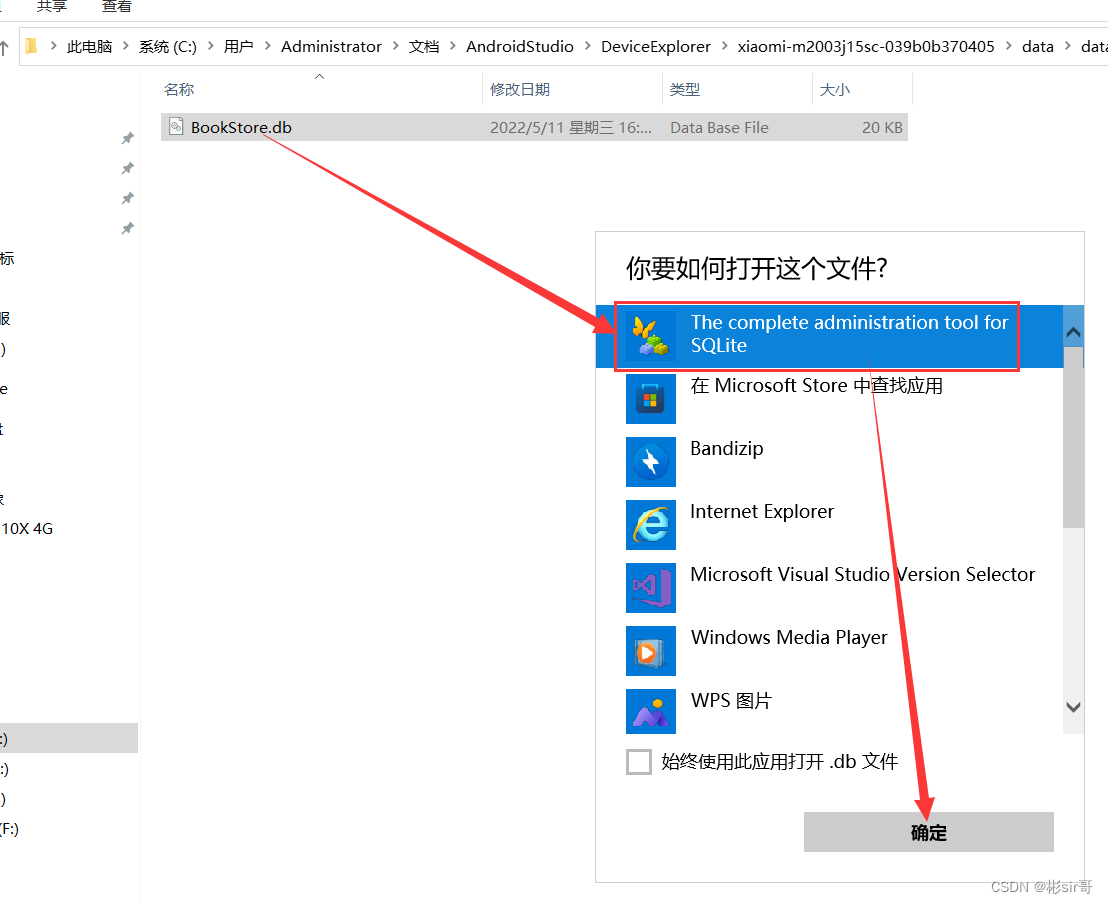1108x904 pixels.
Task: Confirm with the 确定 button
Action: (929, 832)
